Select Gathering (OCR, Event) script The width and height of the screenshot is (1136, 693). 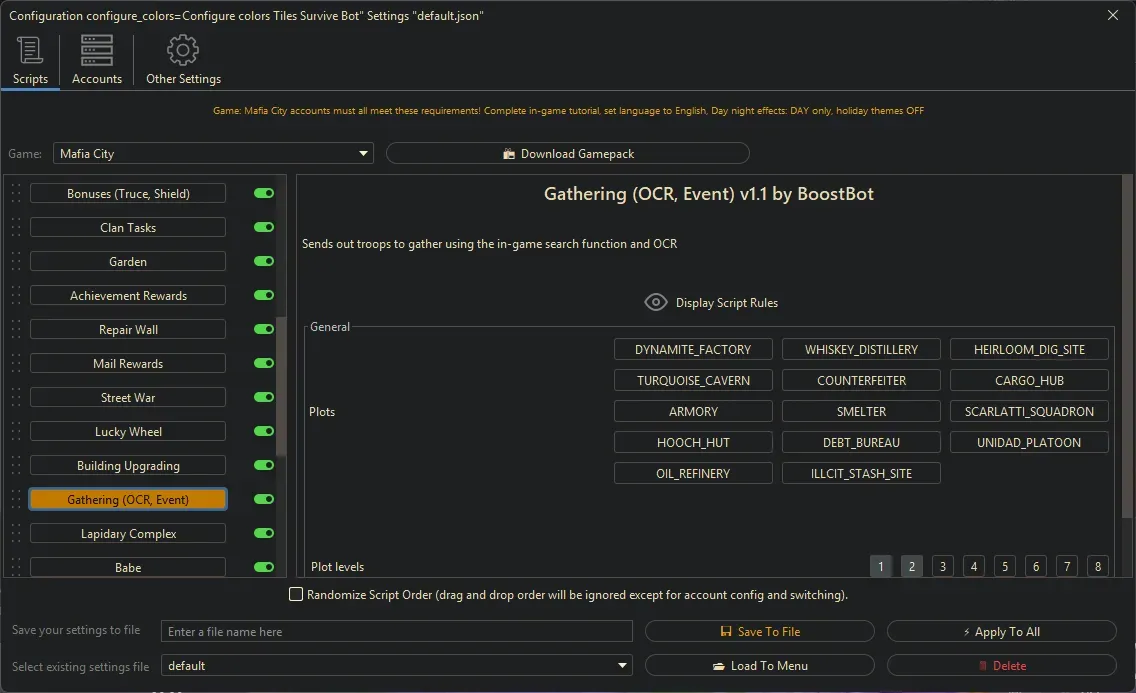point(128,500)
